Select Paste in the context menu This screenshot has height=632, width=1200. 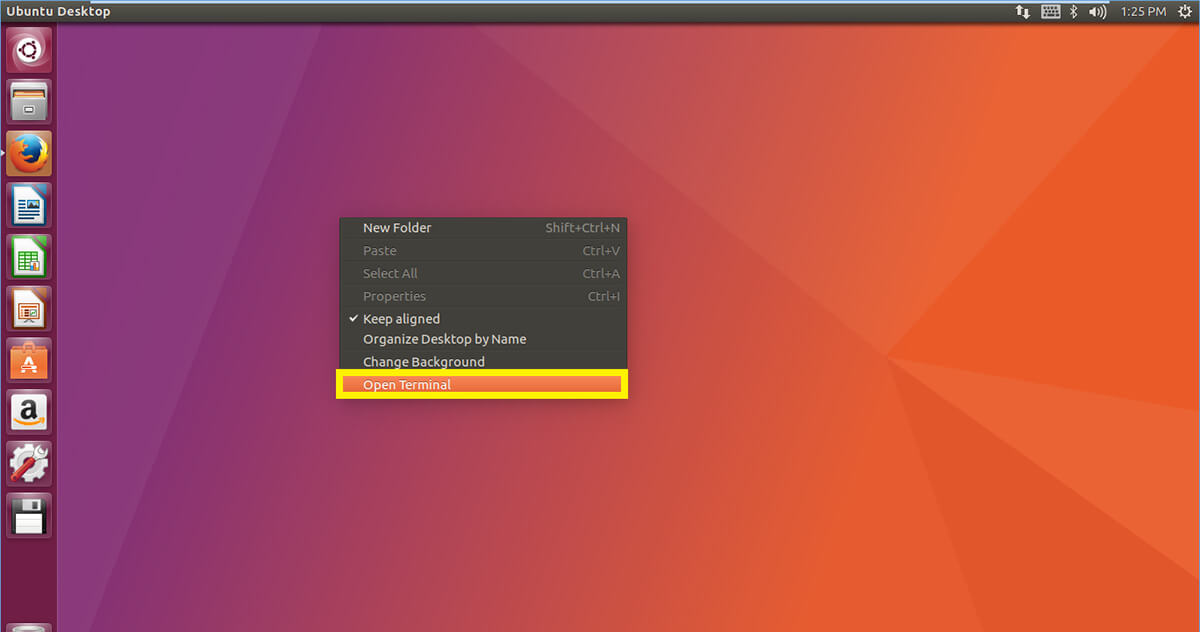pyautogui.click(x=483, y=251)
